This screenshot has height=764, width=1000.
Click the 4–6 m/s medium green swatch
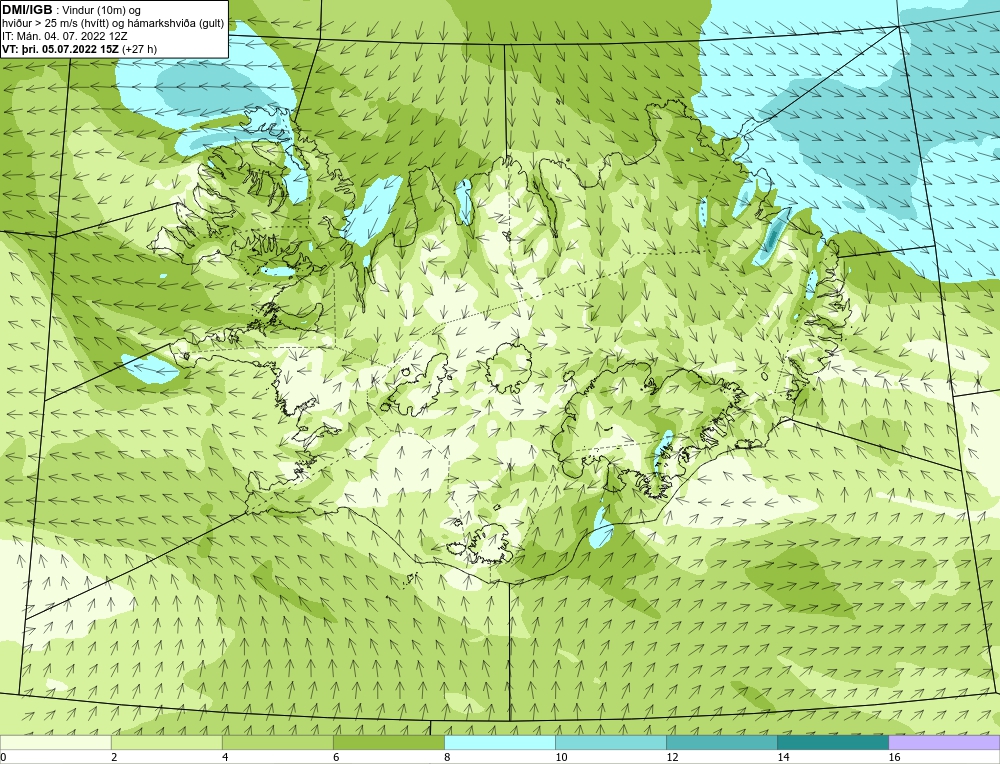[x=277, y=742]
